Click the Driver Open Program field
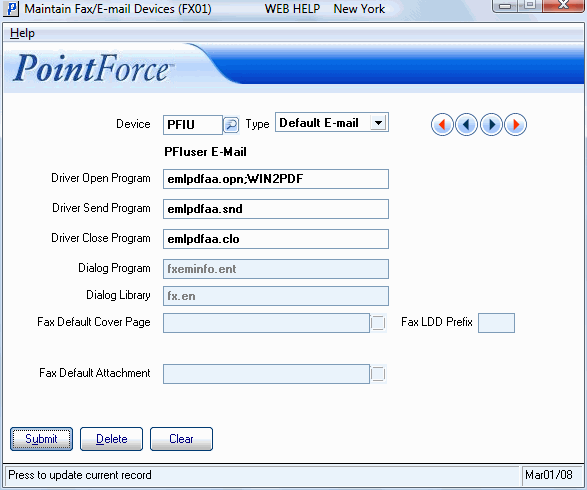The height and width of the screenshot is (490, 587). (x=276, y=179)
